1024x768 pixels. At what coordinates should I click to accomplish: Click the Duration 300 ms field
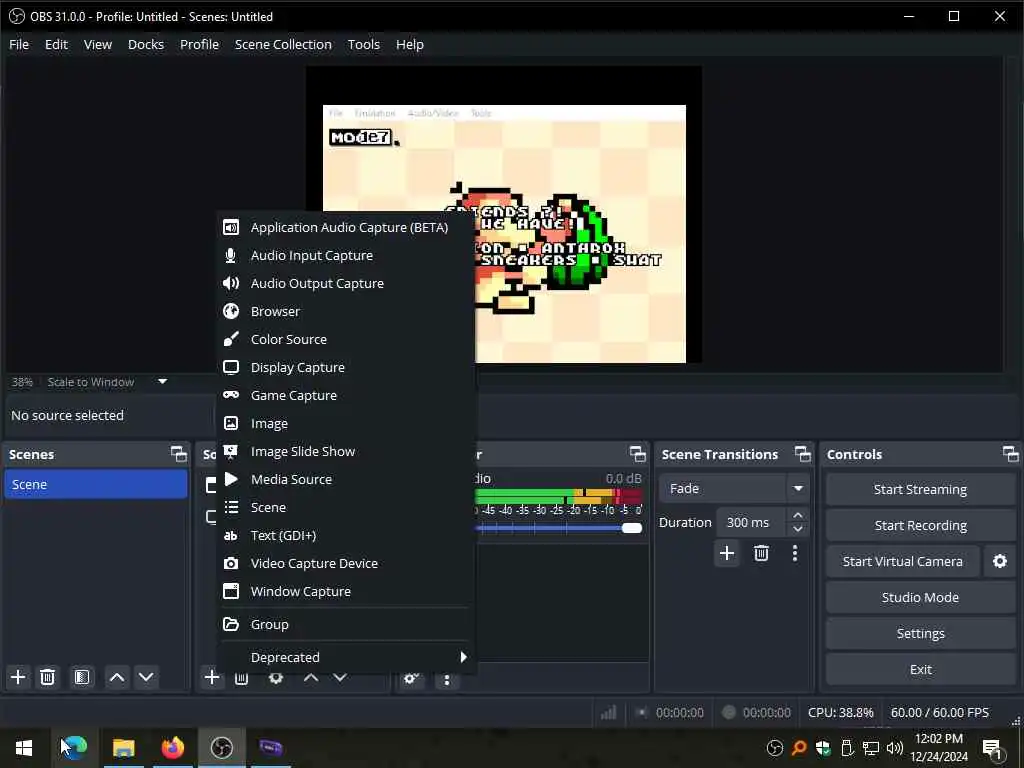[751, 522]
